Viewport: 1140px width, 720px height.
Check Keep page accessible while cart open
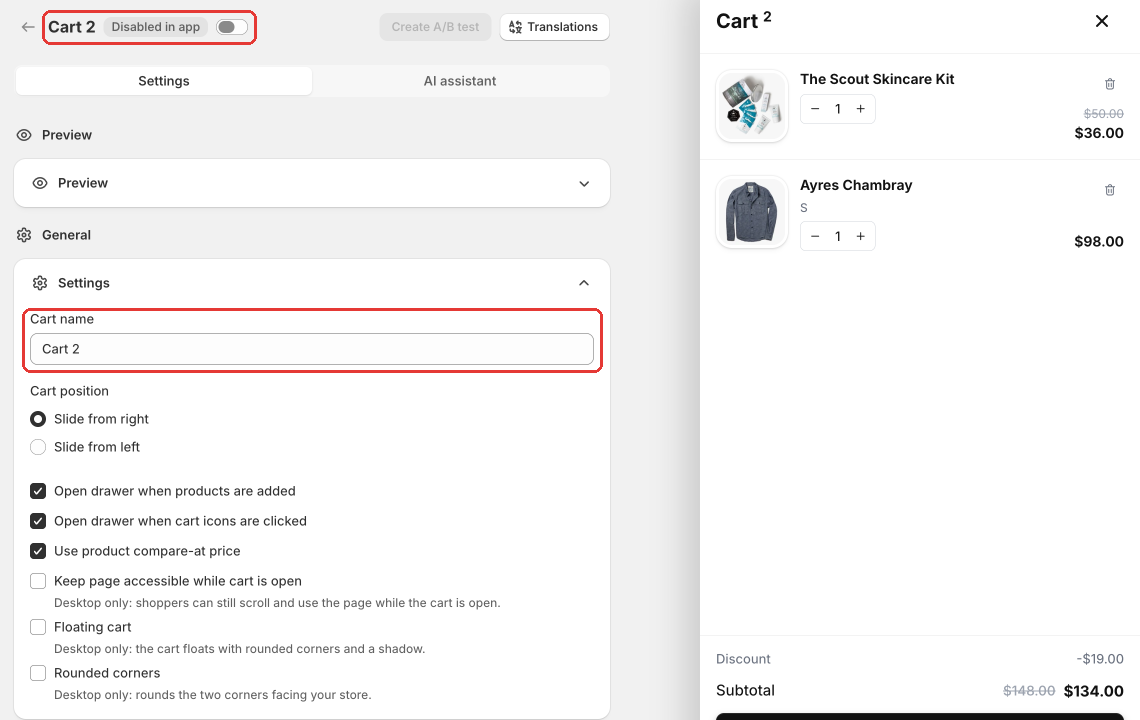click(38, 581)
